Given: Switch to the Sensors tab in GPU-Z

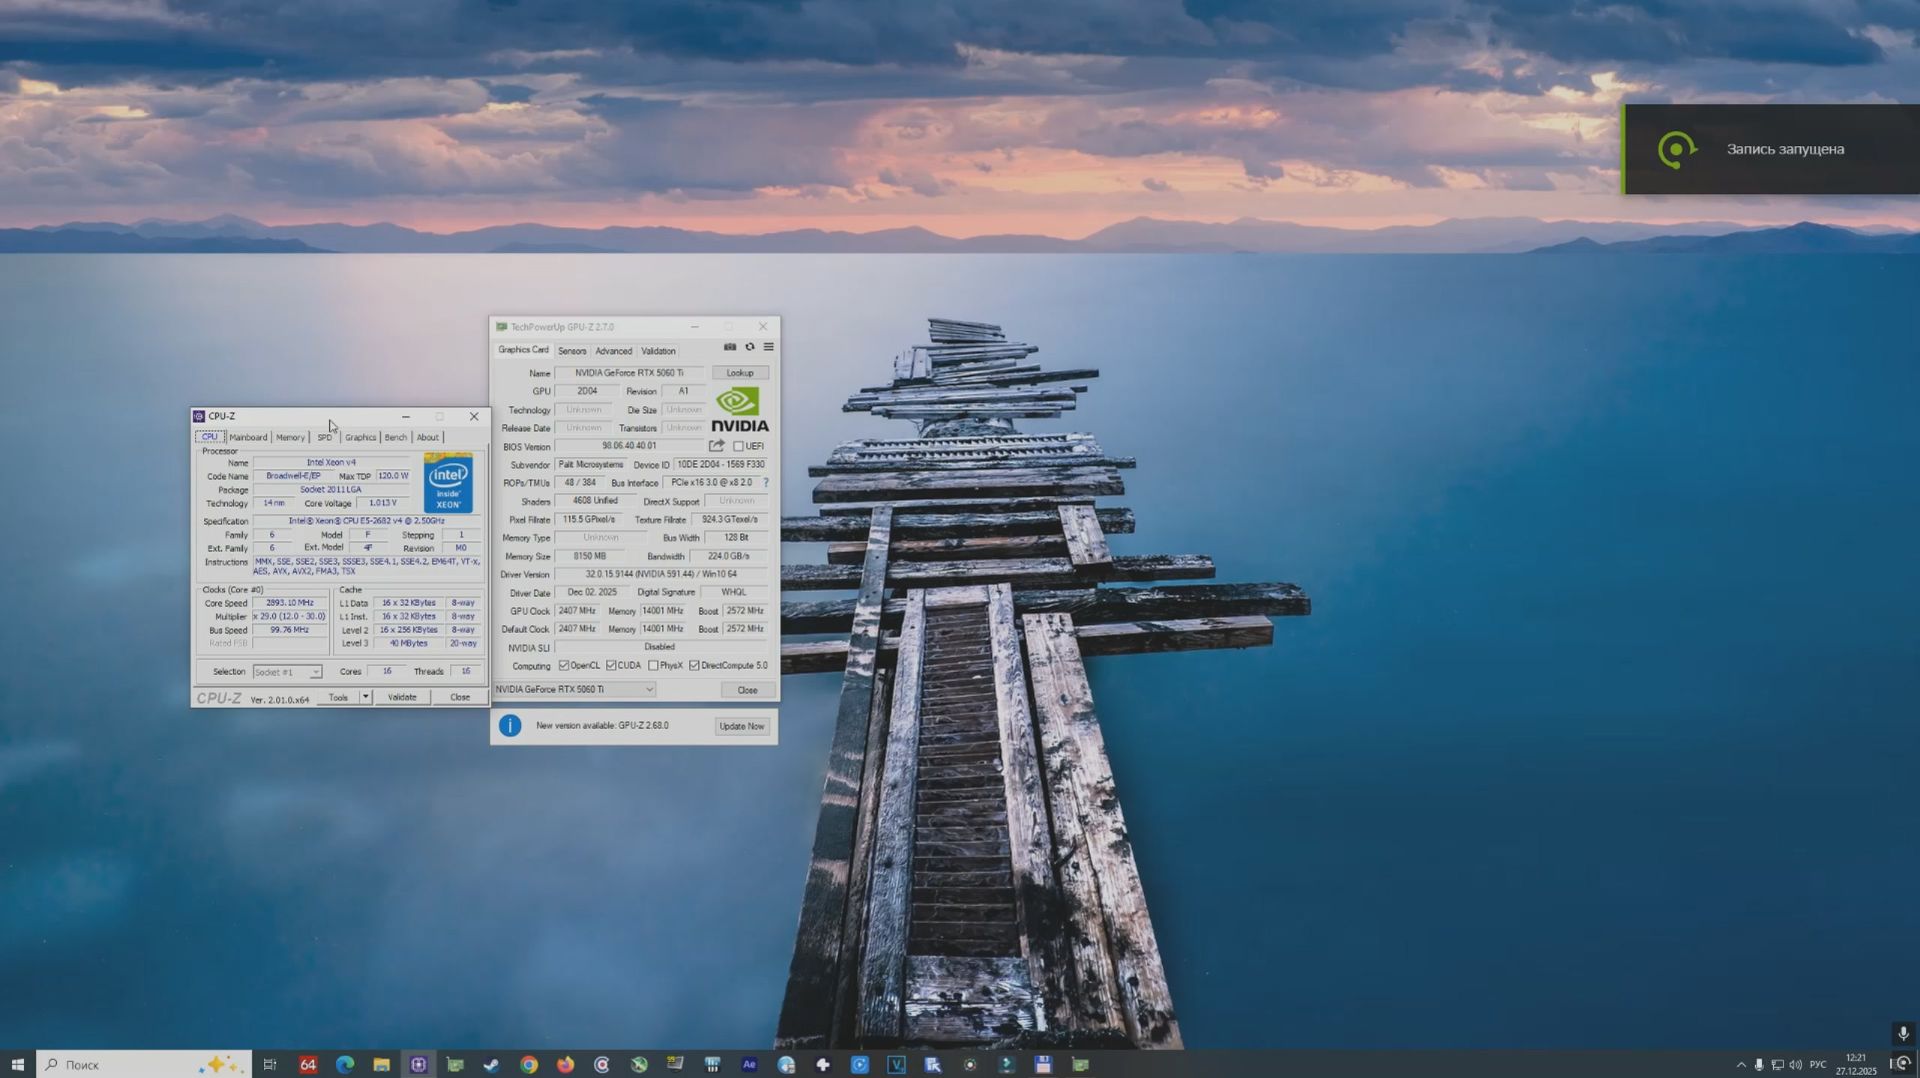Looking at the screenshot, I should [x=572, y=350].
